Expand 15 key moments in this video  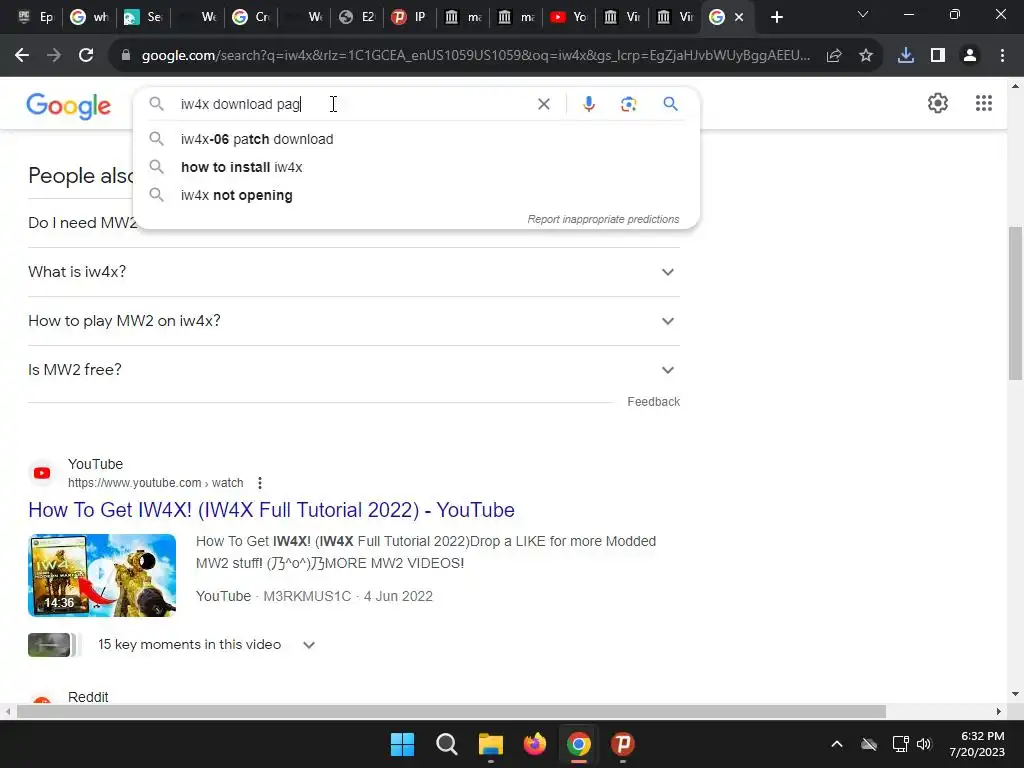tap(206, 645)
